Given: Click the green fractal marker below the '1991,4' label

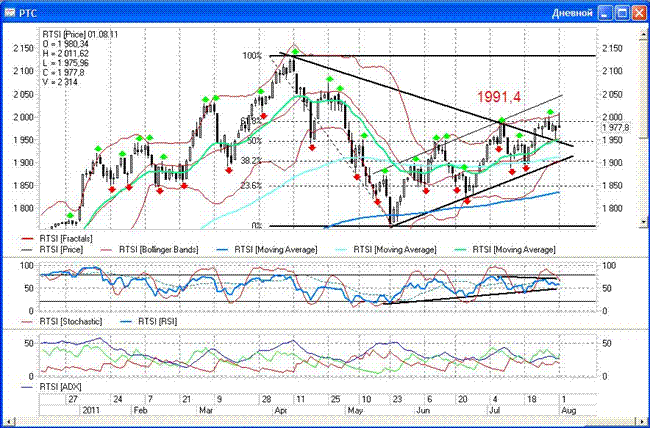Looking at the screenshot, I should [x=502, y=120].
